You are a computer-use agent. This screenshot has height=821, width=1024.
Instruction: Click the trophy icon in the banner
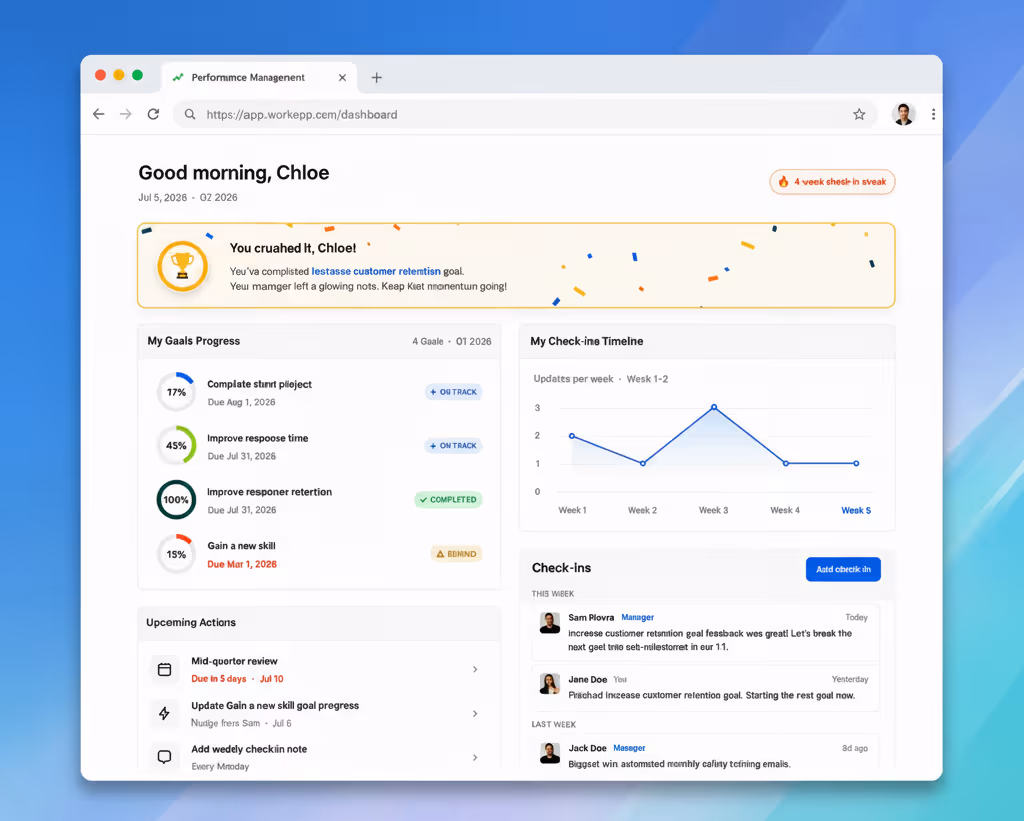[182, 266]
